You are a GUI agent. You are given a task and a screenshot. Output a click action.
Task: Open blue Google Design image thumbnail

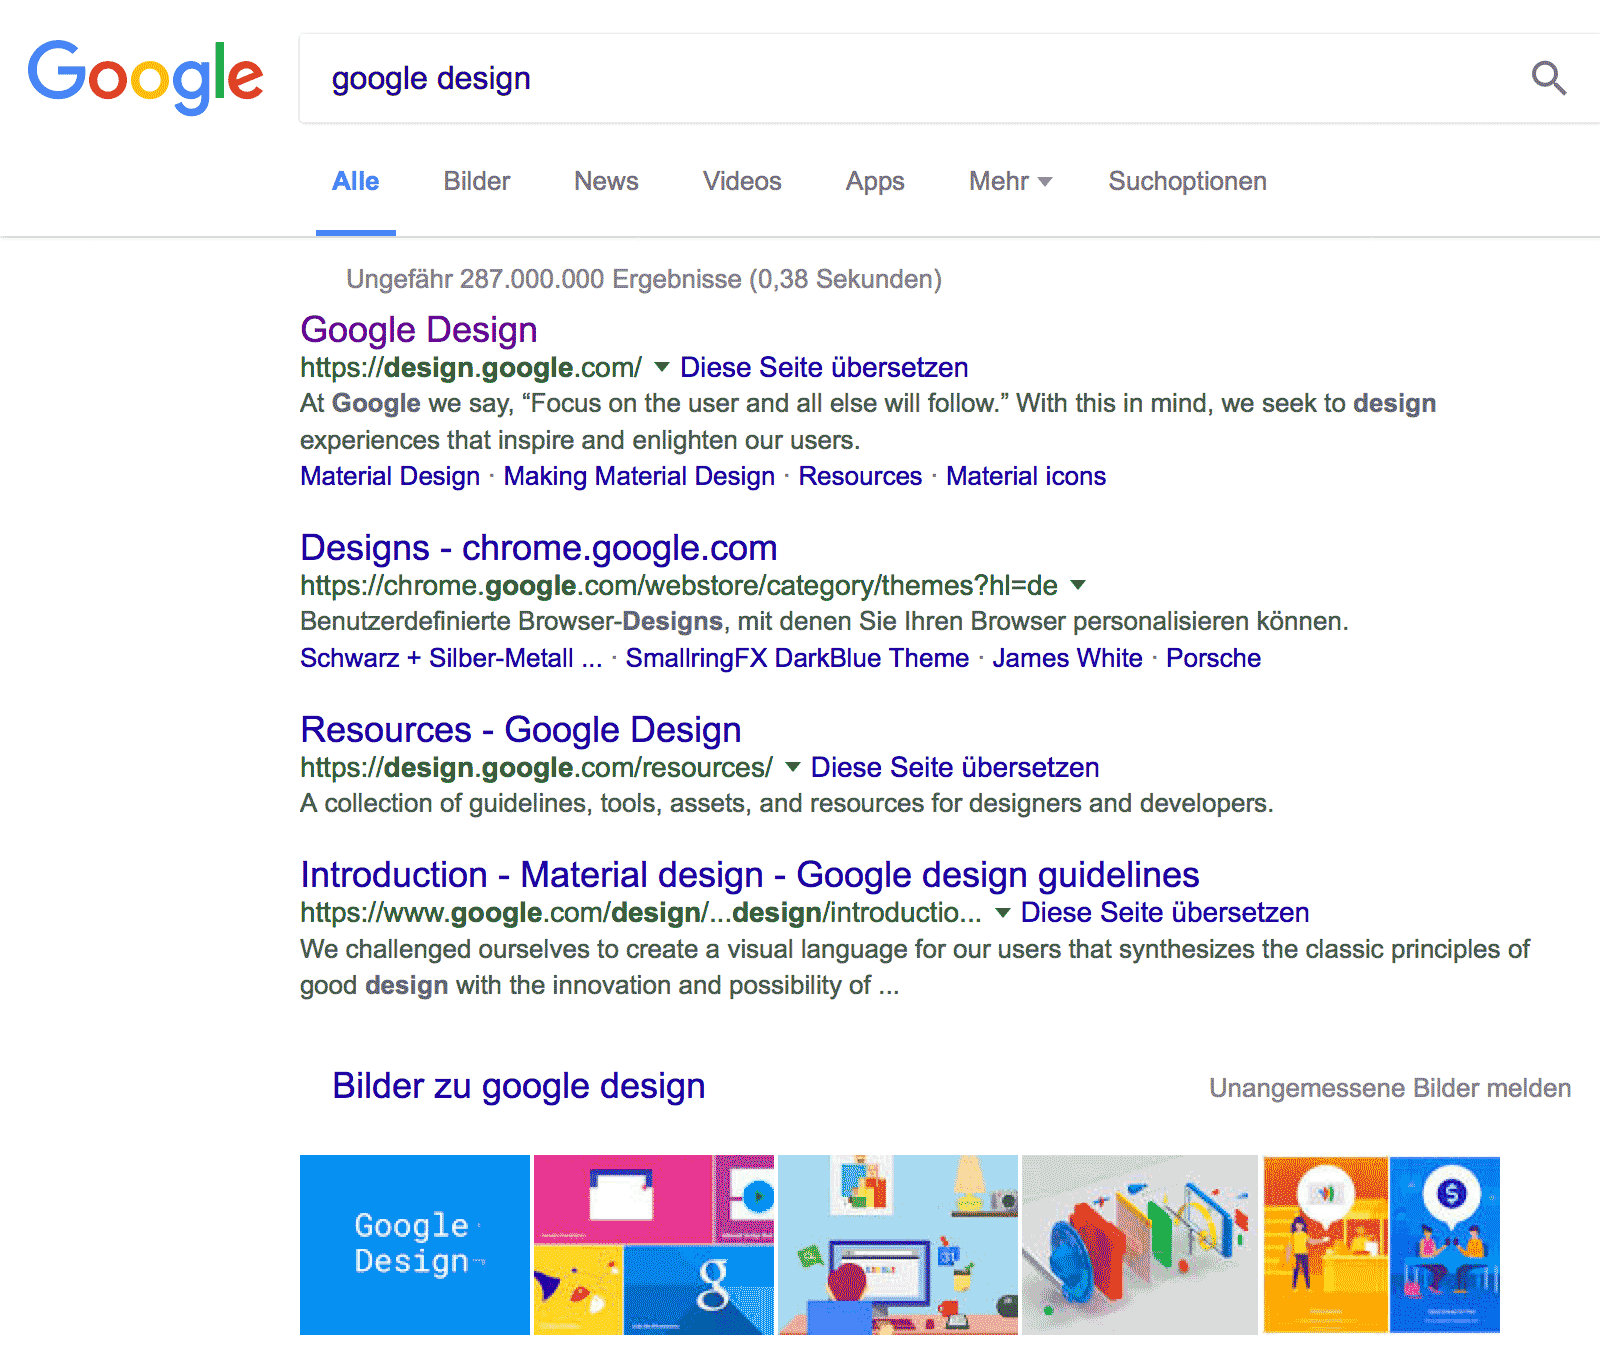pyautogui.click(x=415, y=1245)
